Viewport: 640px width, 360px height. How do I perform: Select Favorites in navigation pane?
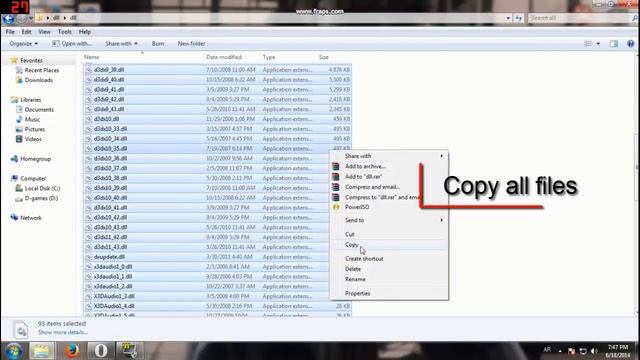tap(31, 60)
